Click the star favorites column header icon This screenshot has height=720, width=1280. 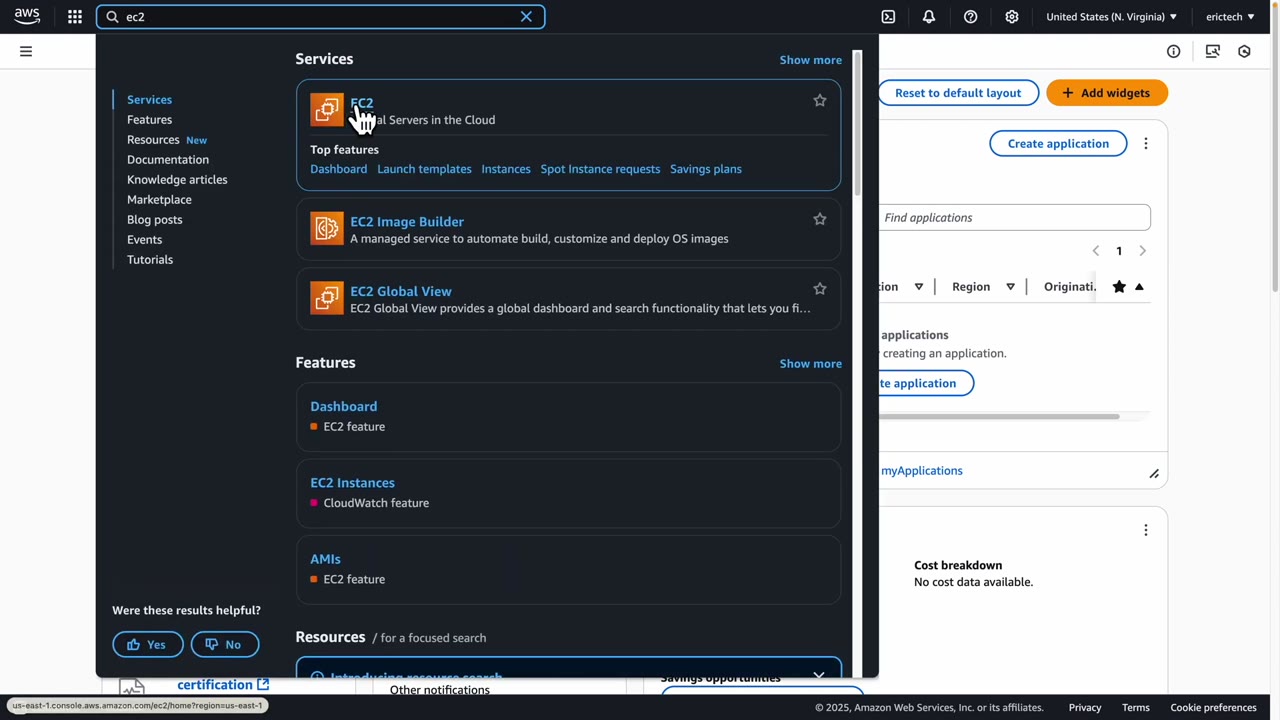pyautogui.click(x=1119, y=287)
